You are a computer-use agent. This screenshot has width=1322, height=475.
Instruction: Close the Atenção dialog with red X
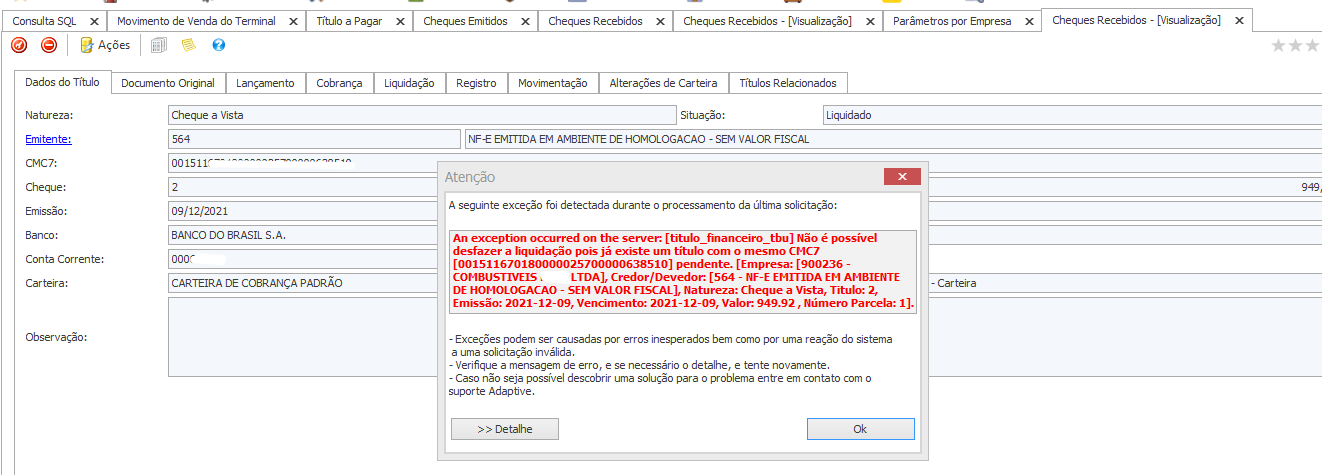click(902, 177)
